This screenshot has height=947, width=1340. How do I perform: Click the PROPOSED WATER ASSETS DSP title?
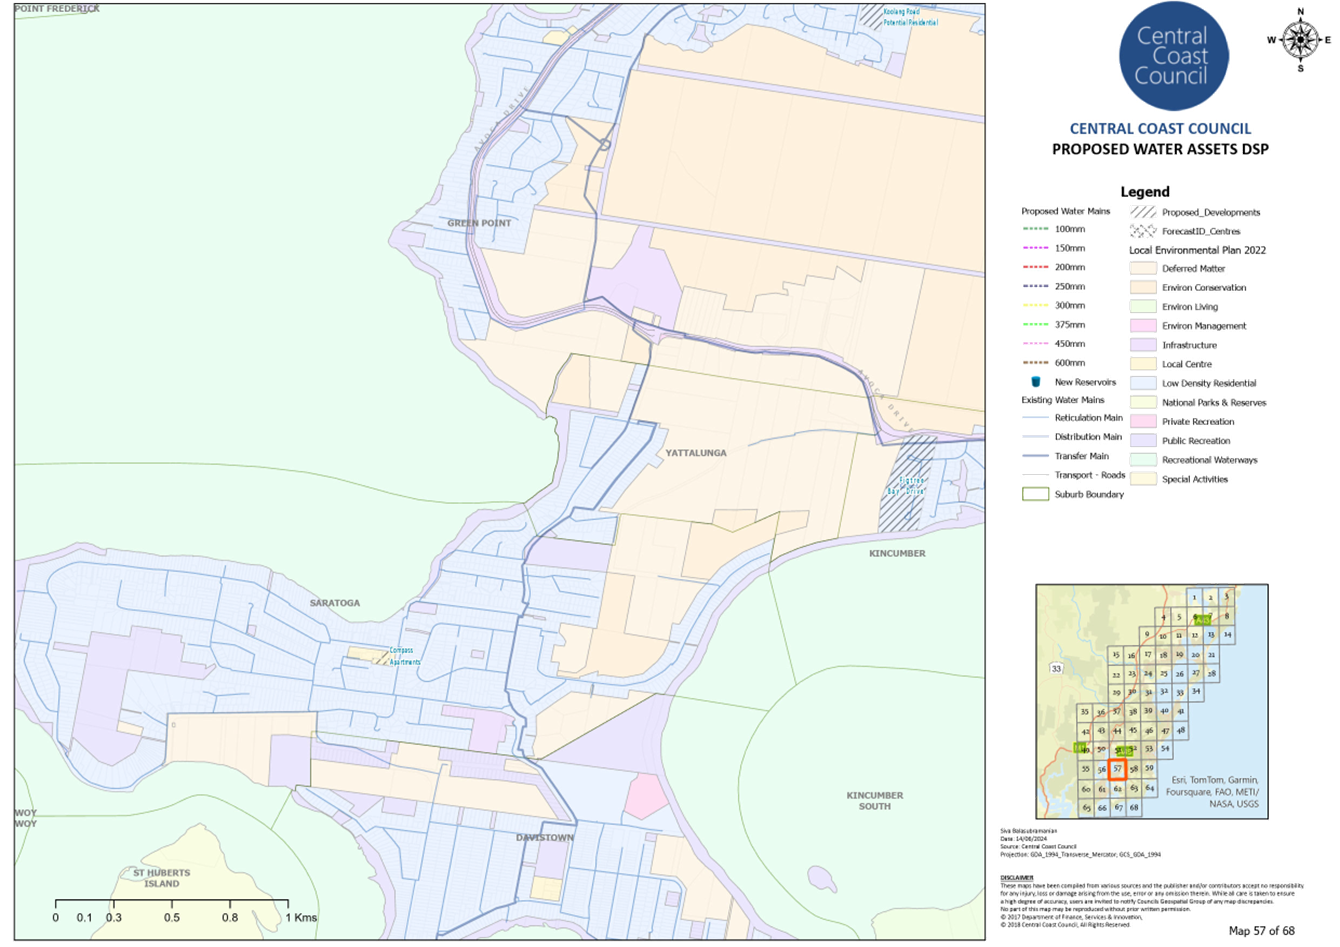[x=1160, y=150]
